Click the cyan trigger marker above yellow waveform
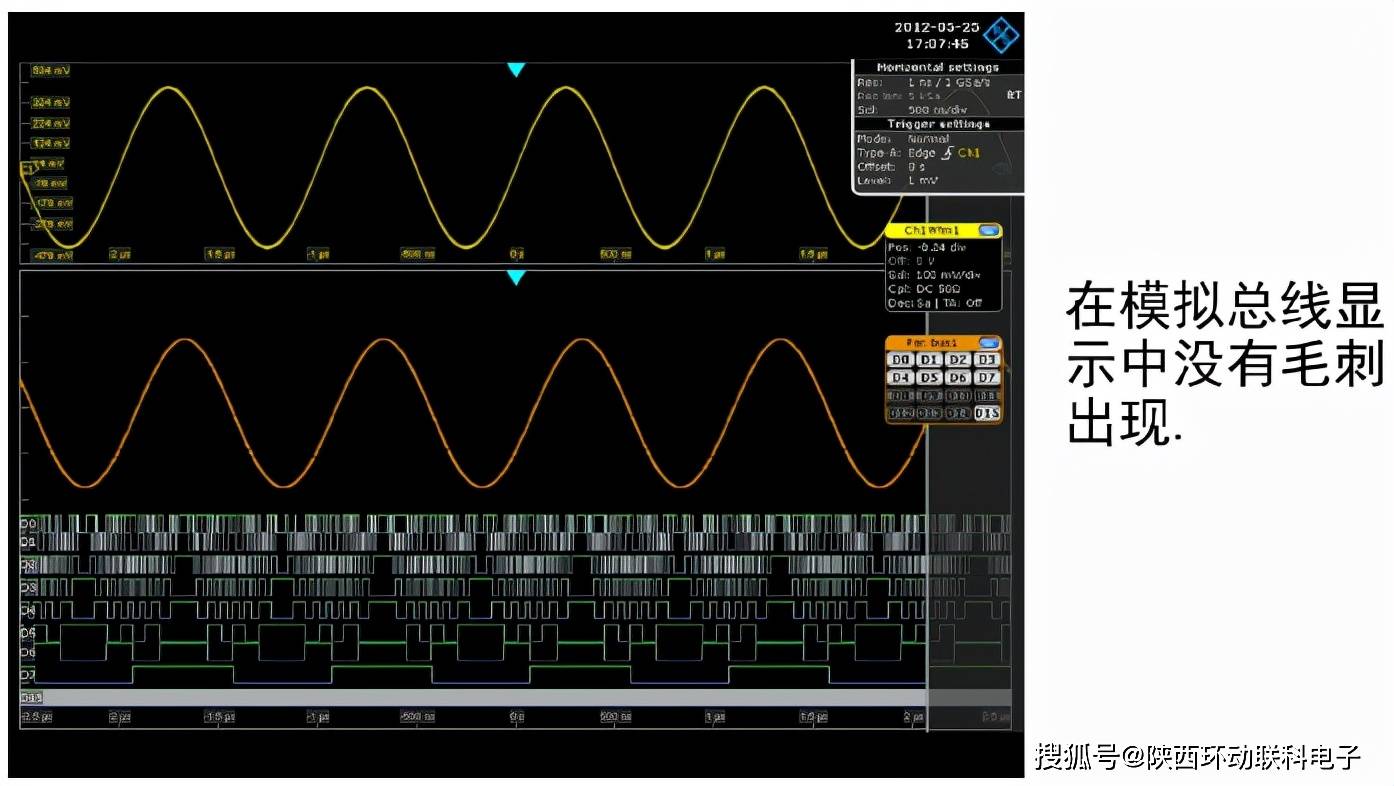Viewport: 1394px width, 786px height. click(x=516, y=70)
